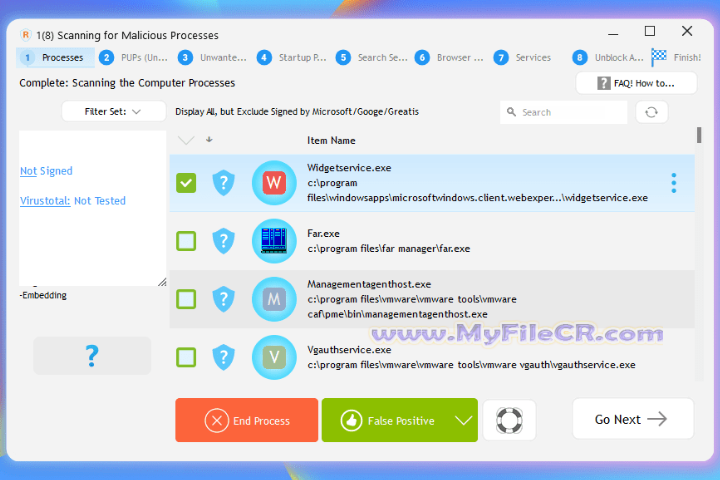Click the refresh scan icon button
Screen dimensions: 720x480
652,112
